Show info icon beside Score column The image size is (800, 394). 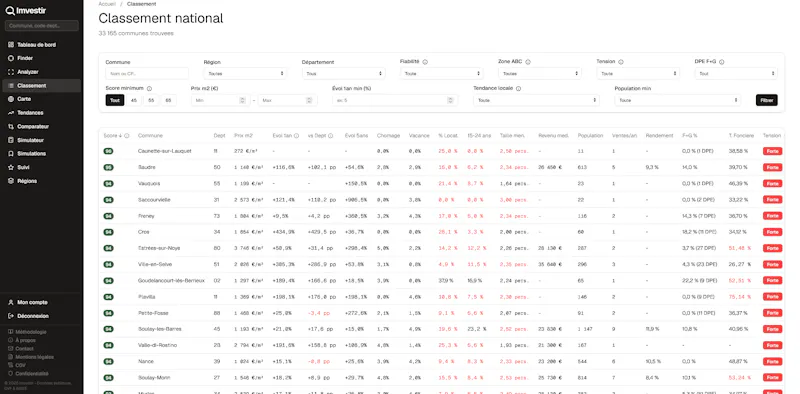tap(127, 136)
